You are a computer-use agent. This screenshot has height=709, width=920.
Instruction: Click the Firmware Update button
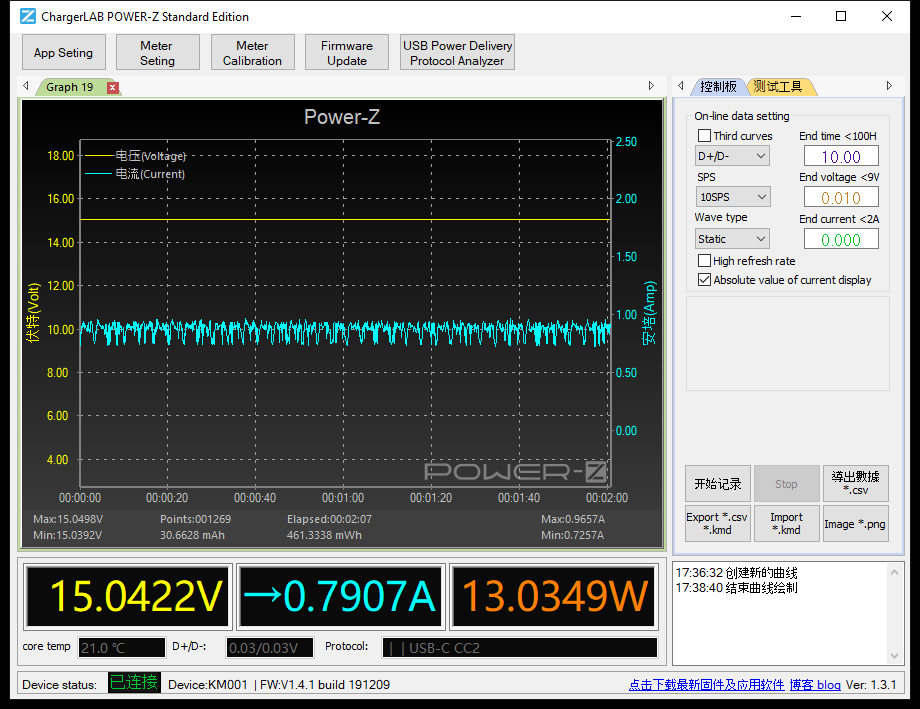point(347,53)
